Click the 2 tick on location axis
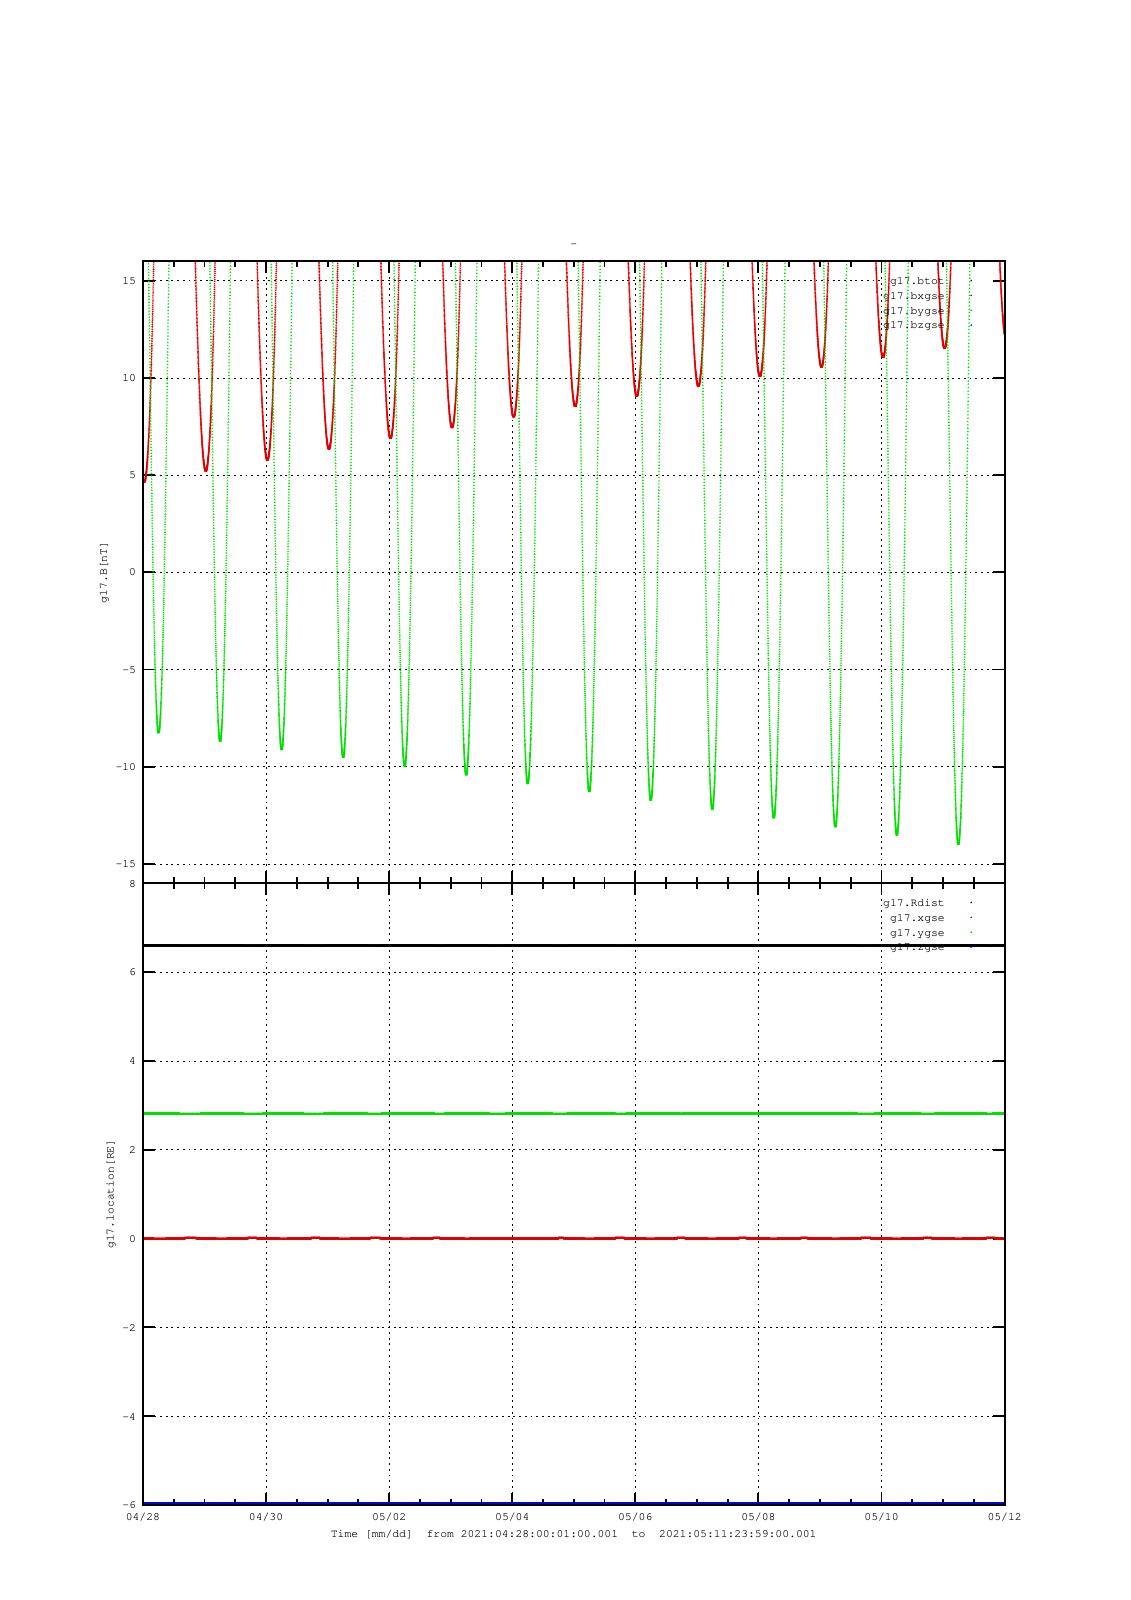Viewport: 1131px width, 1600px height. 132,1150
